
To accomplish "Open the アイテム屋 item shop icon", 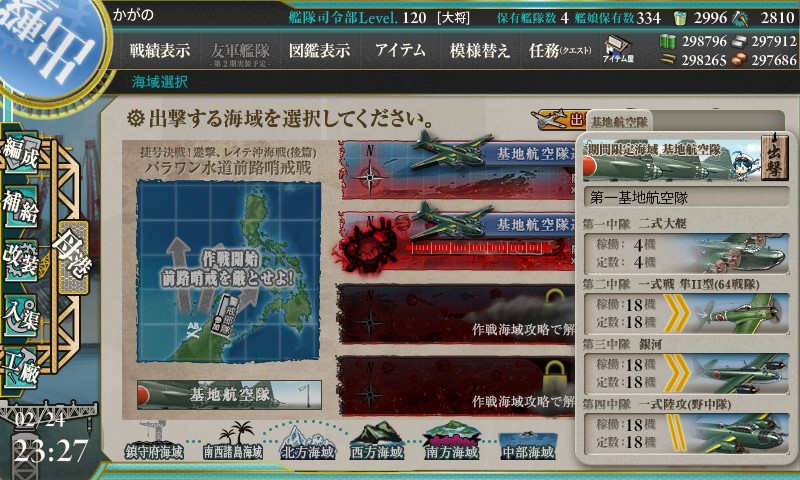I will coord(618,50).
